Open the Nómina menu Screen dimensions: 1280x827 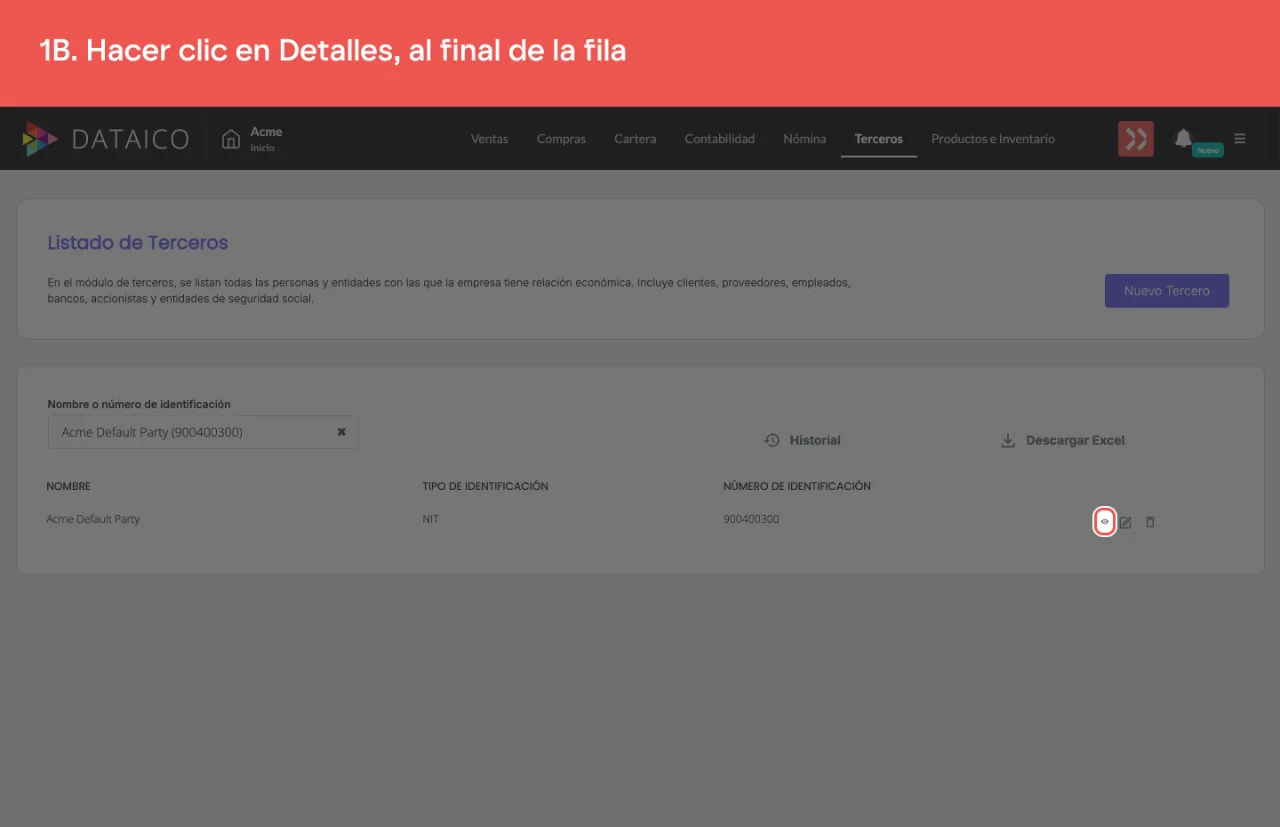tap(804, 139)
